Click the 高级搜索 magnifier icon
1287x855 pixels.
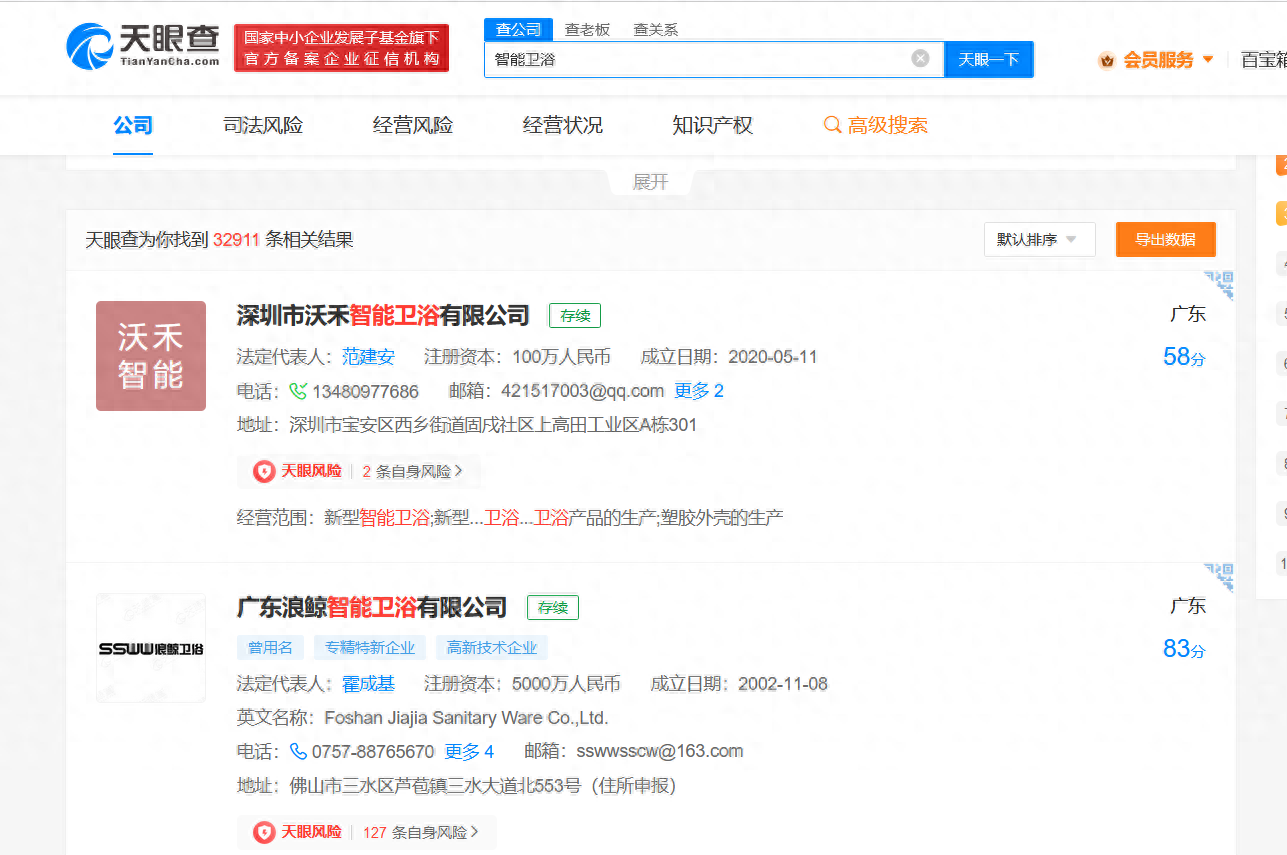pos(832,125)
